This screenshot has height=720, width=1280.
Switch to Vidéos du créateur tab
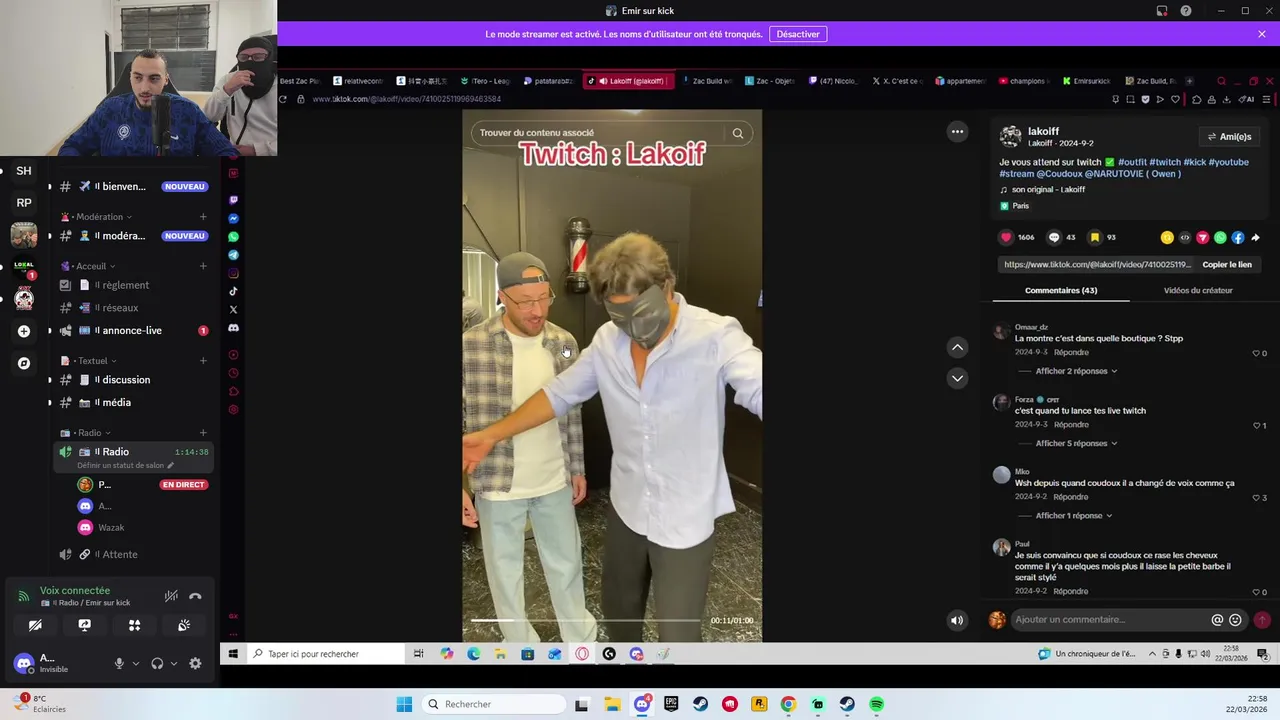pos(1198,290)
